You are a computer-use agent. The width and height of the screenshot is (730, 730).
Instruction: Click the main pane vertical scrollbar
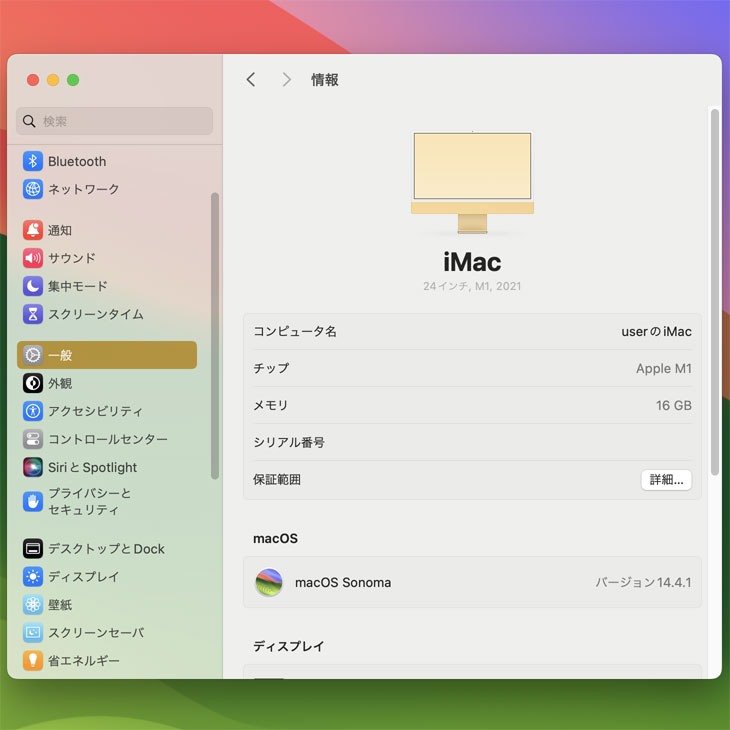coord(715,292)
